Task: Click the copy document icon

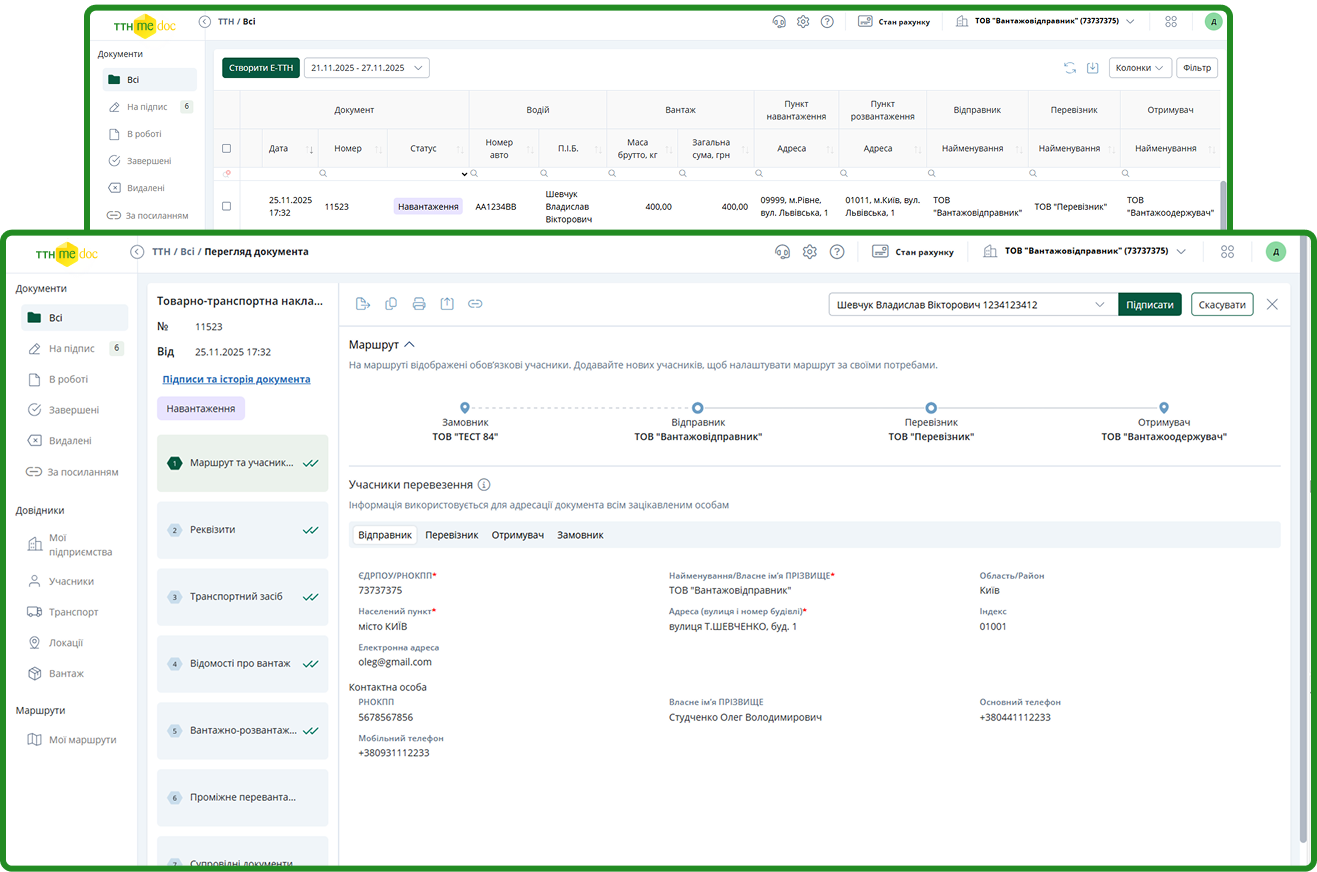Action: point(391,304)
